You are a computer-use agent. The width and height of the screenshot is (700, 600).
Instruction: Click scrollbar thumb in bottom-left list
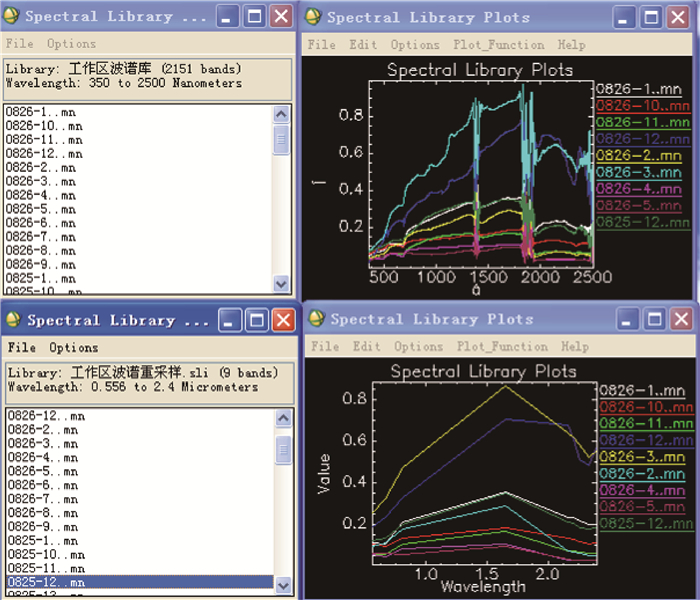(282, 446)
